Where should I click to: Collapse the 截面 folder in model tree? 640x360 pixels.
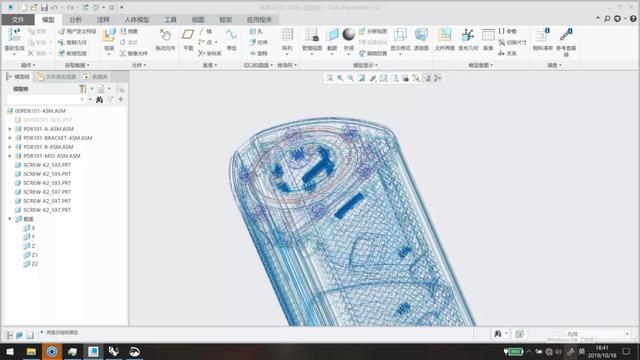[x=10, y=219]
